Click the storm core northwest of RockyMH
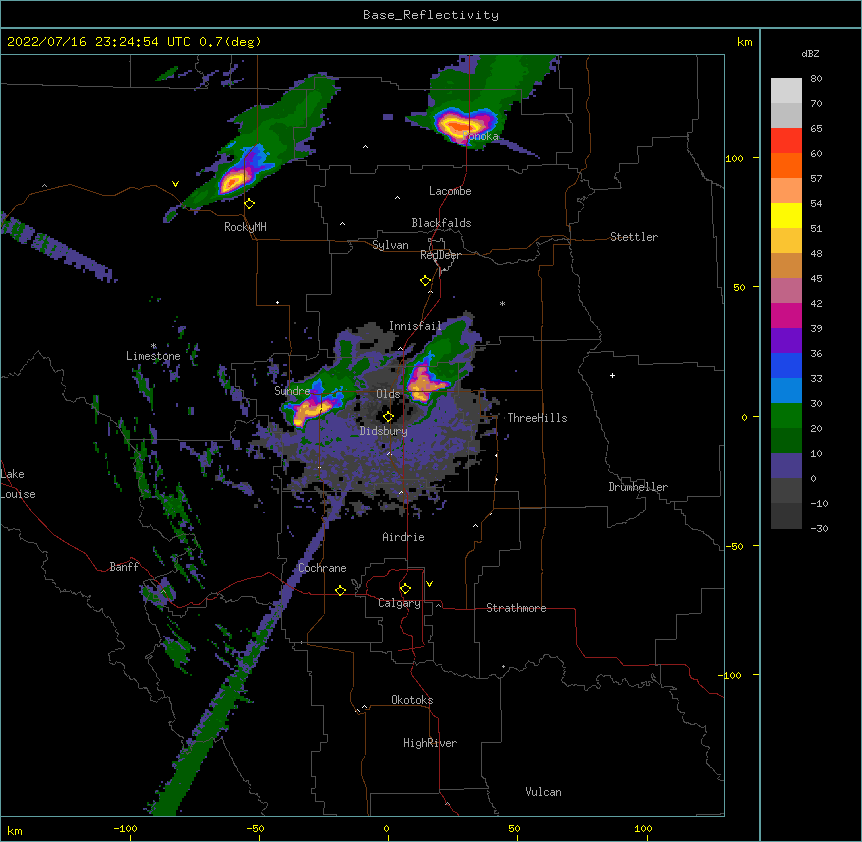This screenshot has height=842, width=862. (x=235, y=180)
